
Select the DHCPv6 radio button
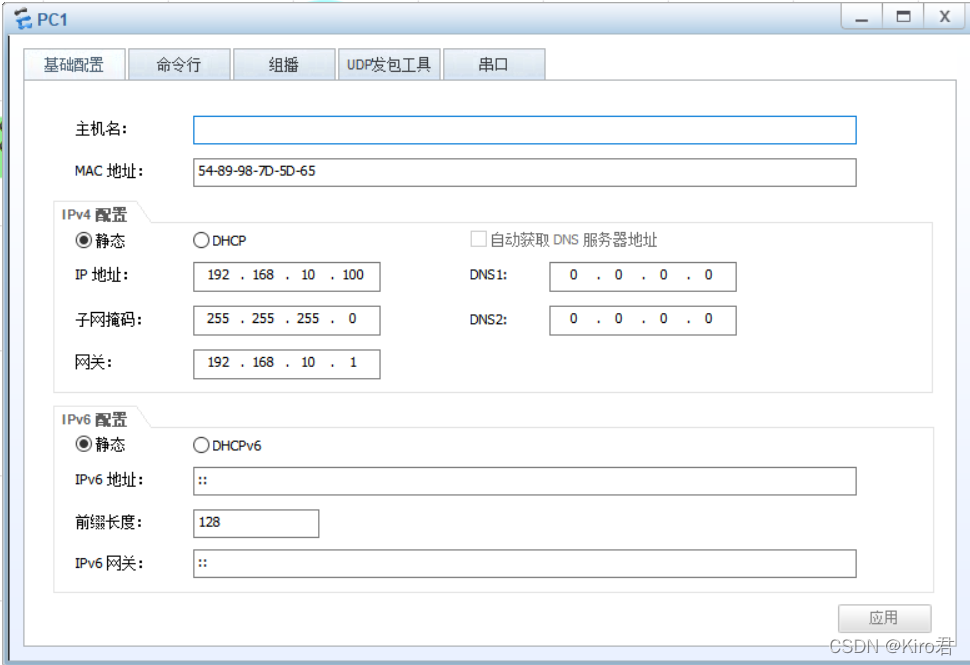201,445
